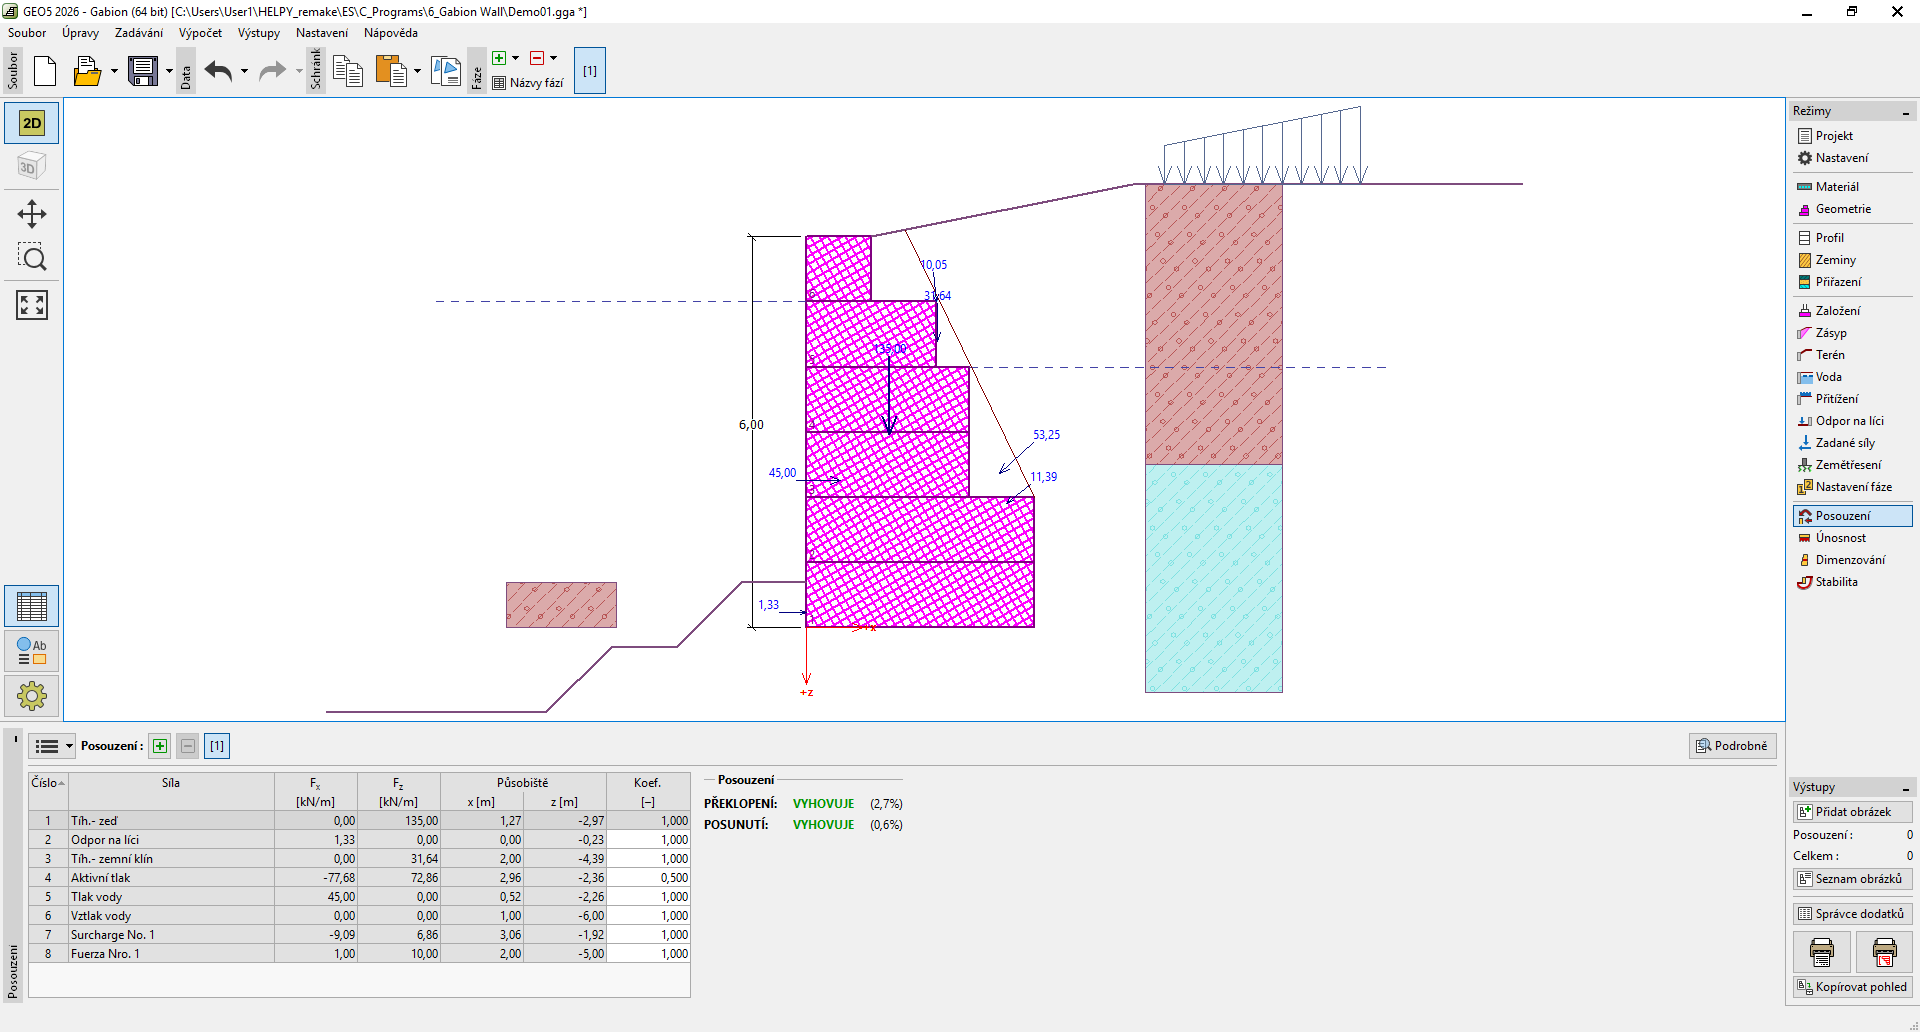This screenshot has height=1032, width=1920.
Task: Select Stabilita in the modes tree
Action: pyautogui.click(x=1836, y=582)
